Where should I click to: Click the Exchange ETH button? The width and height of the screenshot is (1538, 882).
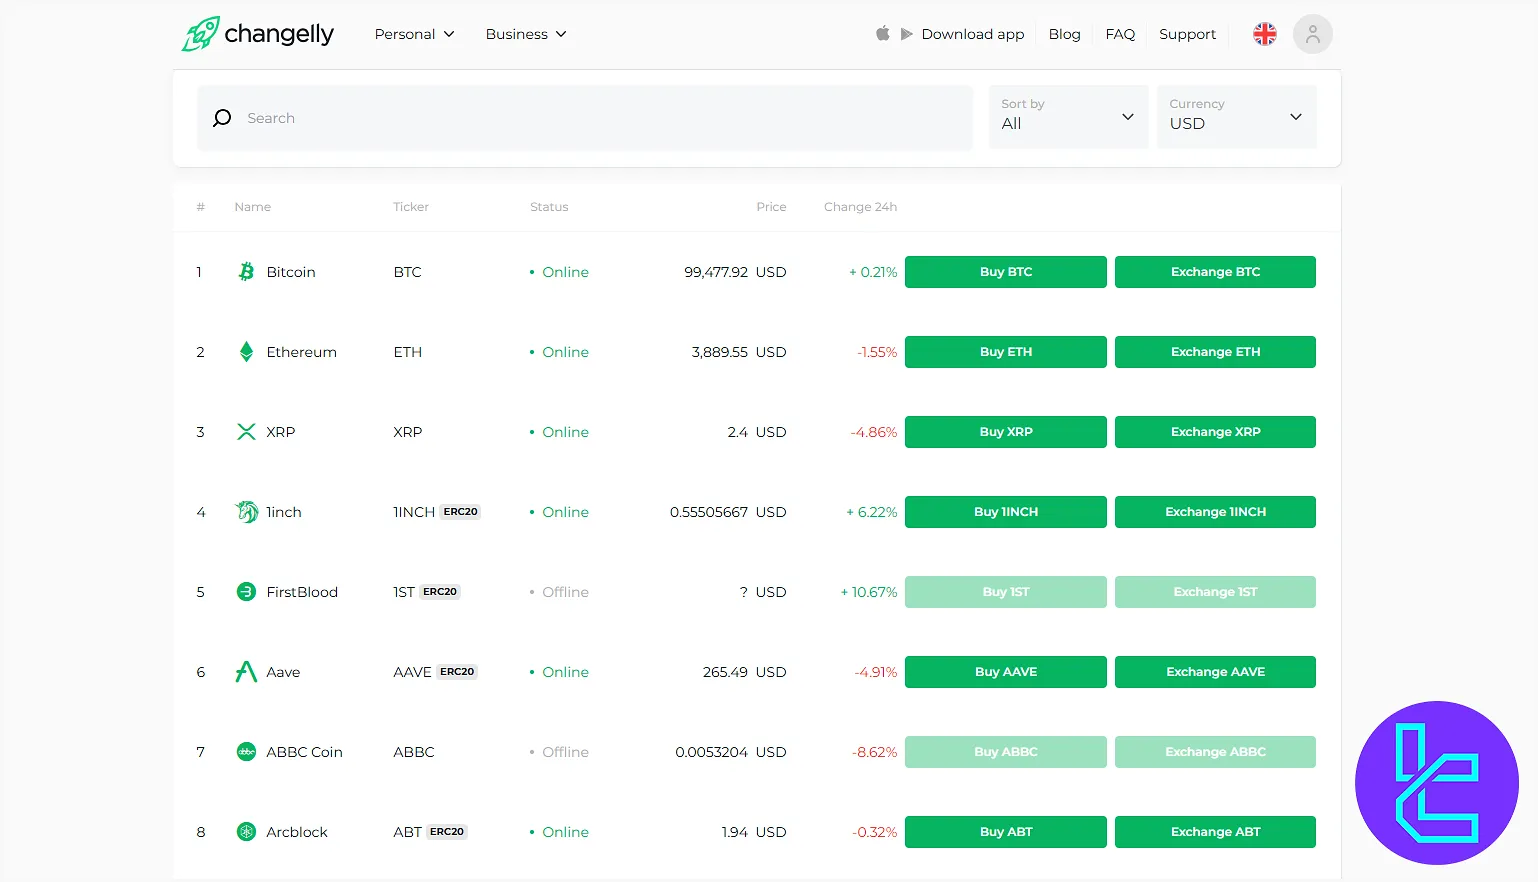[1215, 352]
